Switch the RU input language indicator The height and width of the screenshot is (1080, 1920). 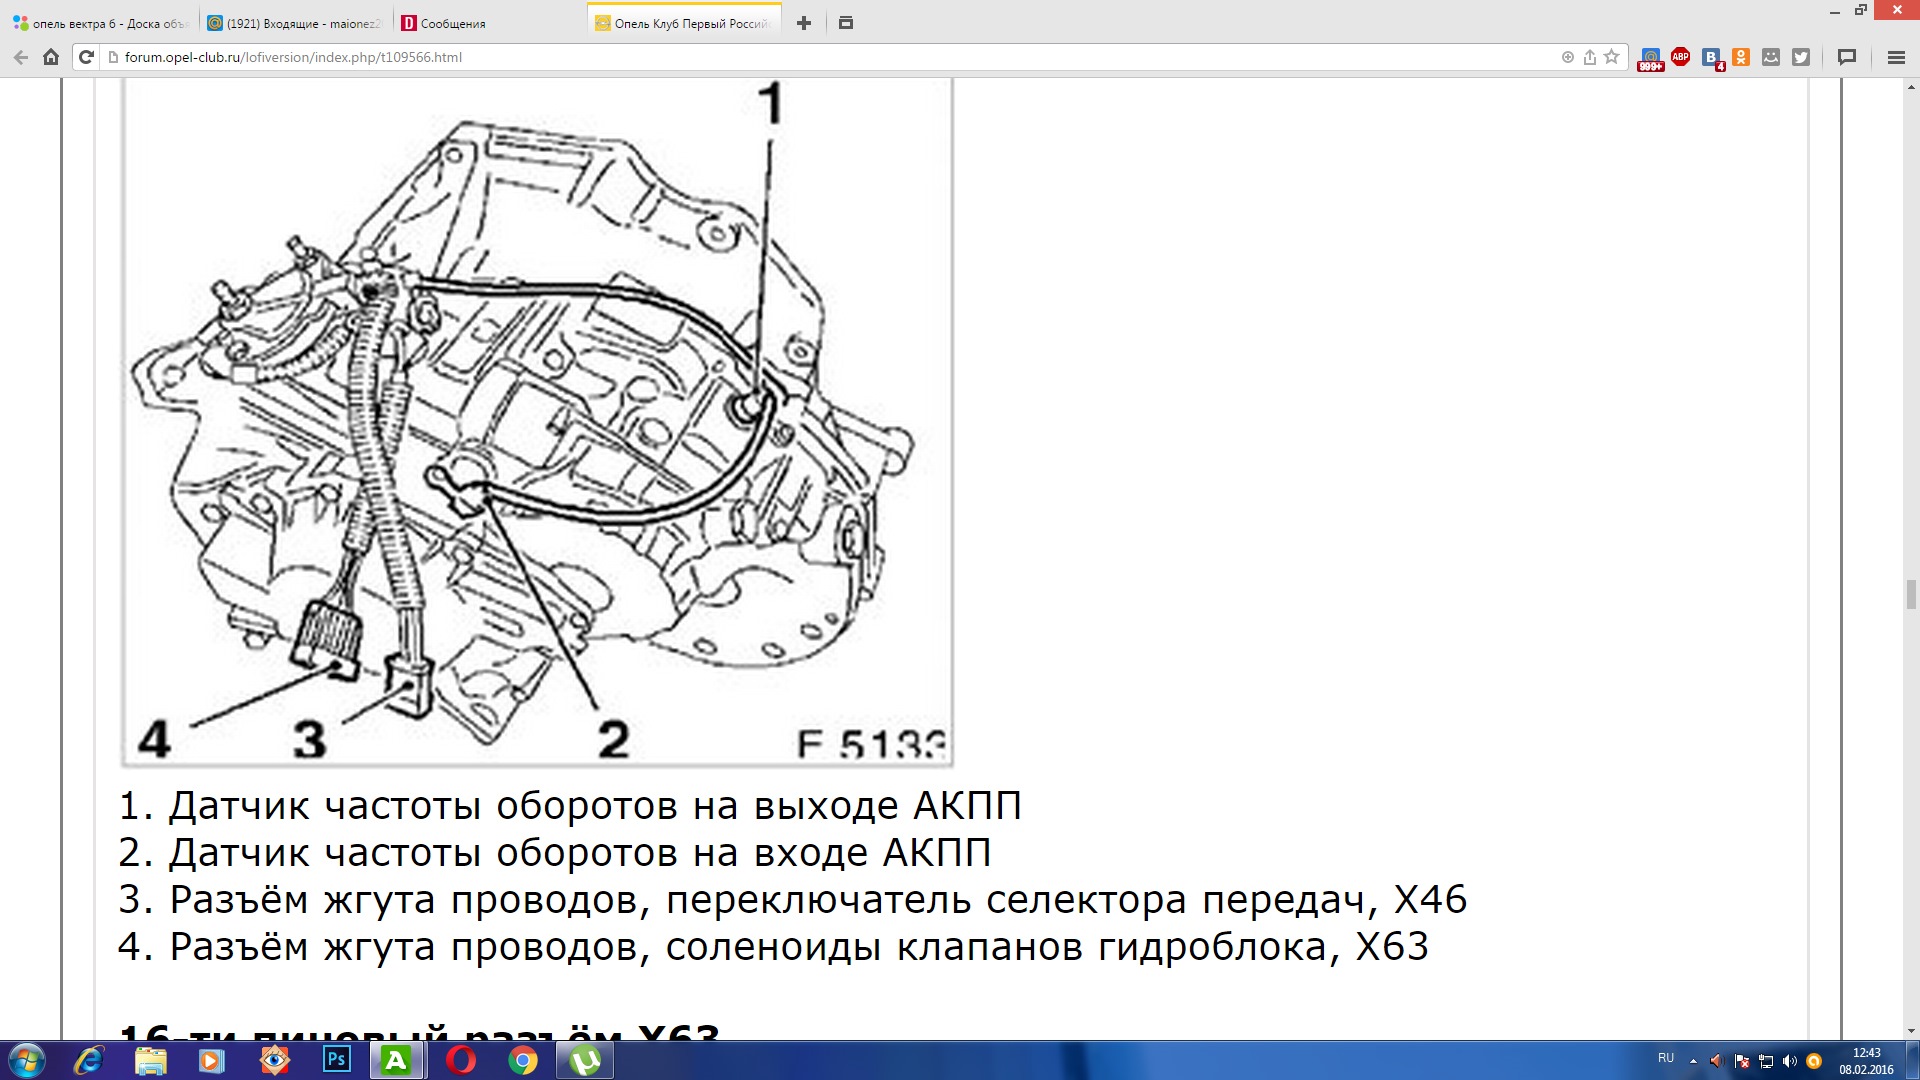click(1666, 1058)
